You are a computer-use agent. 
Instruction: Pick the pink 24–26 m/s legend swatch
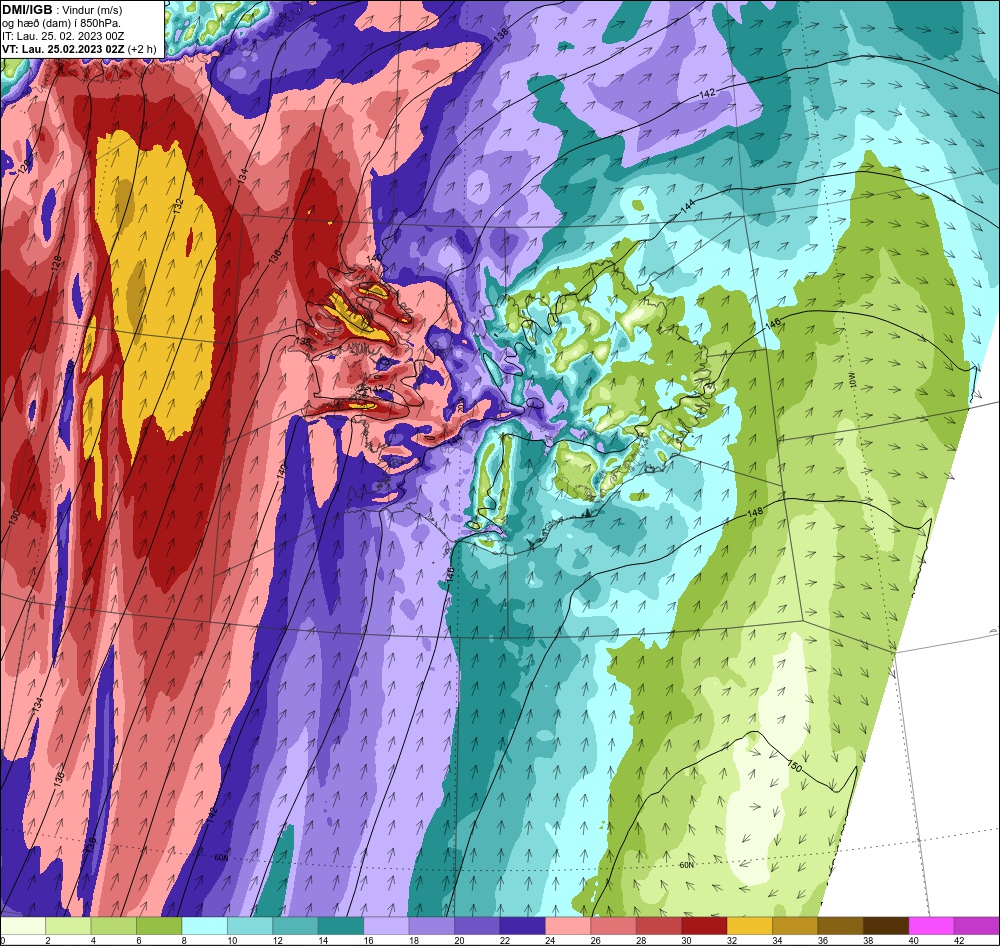click(x=568, y=926)
